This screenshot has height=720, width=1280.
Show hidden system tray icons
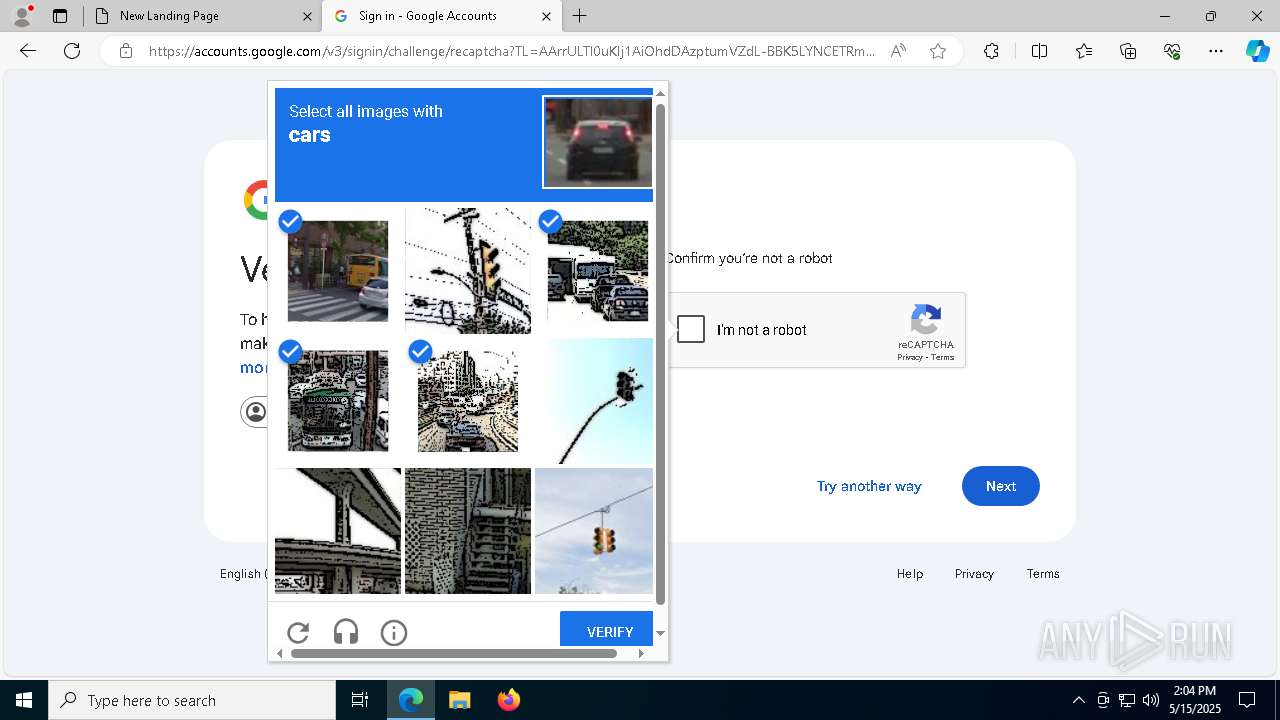[1078, 700]
